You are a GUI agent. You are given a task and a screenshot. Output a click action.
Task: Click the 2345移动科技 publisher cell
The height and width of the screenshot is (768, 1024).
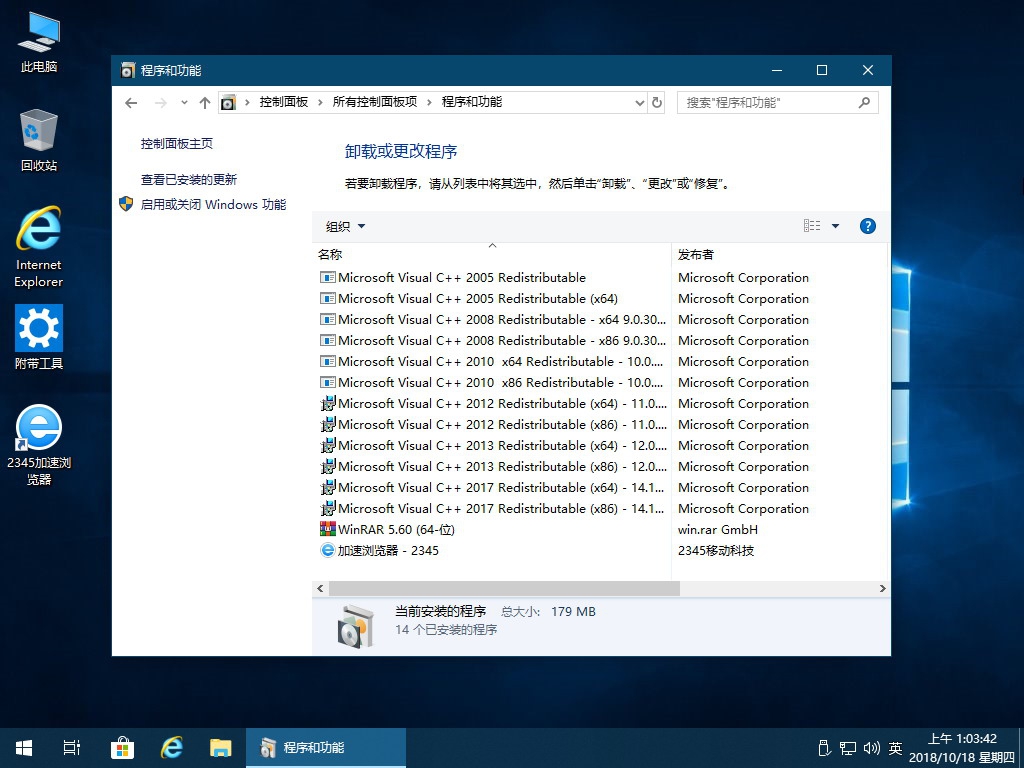point(716,551)
